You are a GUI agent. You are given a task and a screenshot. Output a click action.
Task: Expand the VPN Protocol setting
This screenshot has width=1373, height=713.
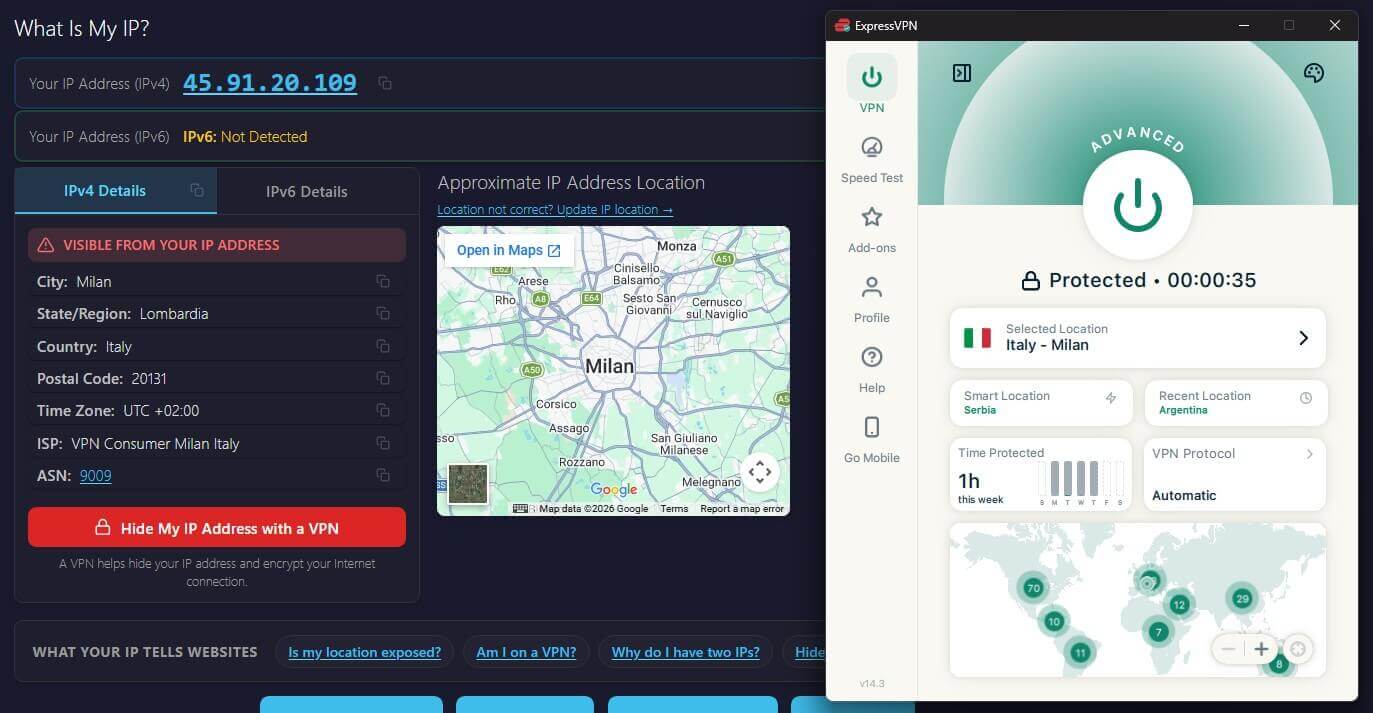click(x=1235, y=474)
